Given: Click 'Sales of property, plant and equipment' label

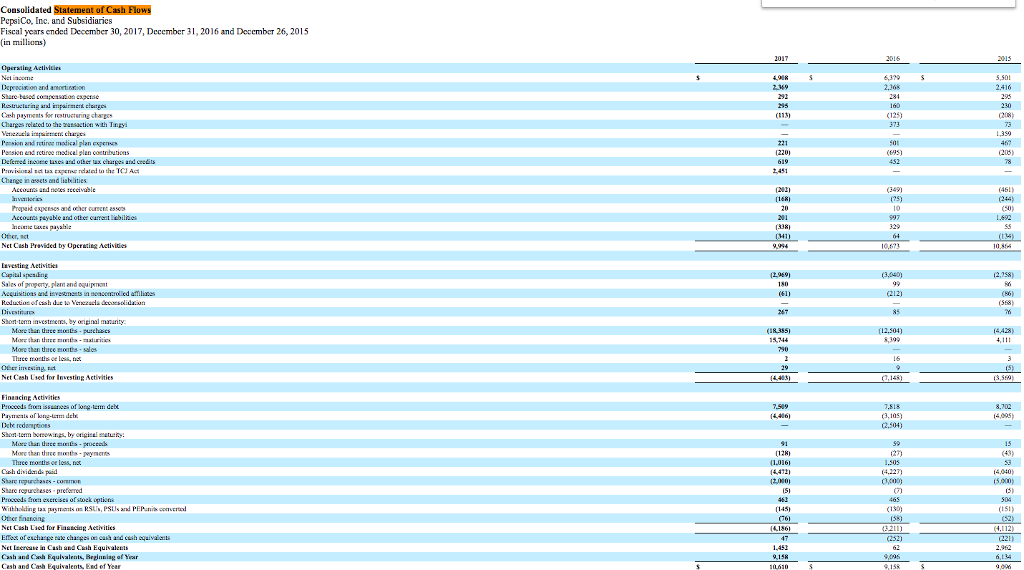Looking at the screenshot, I should click(x=54, y=284).
